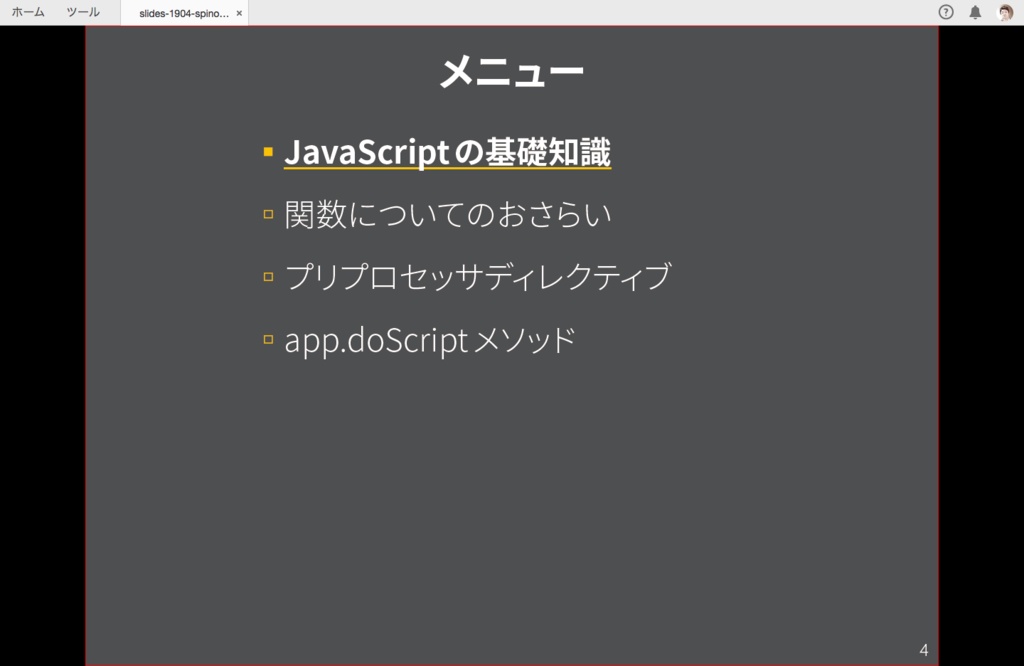Screen dimensions: 1024x666
Task: Check notifications using the bell icon
Action: (x=975, y=13)
